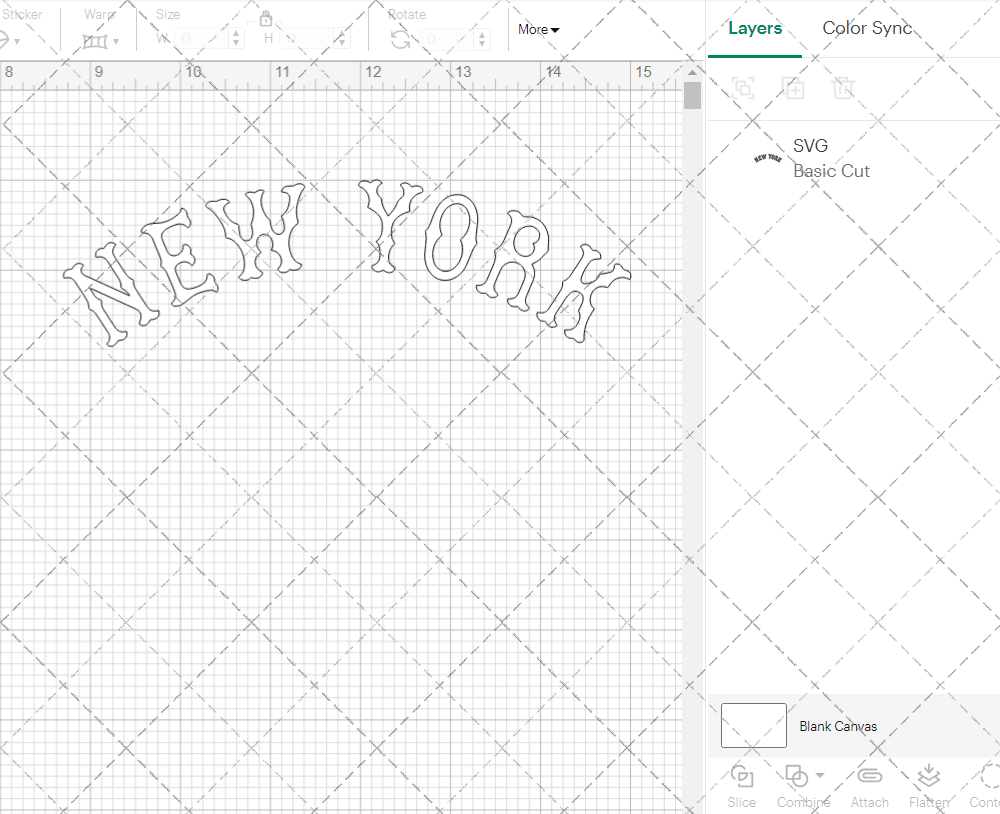Viewport: 1000px width, 814px height.
Task: Click the Flatten icon
Action: (928, 777)
